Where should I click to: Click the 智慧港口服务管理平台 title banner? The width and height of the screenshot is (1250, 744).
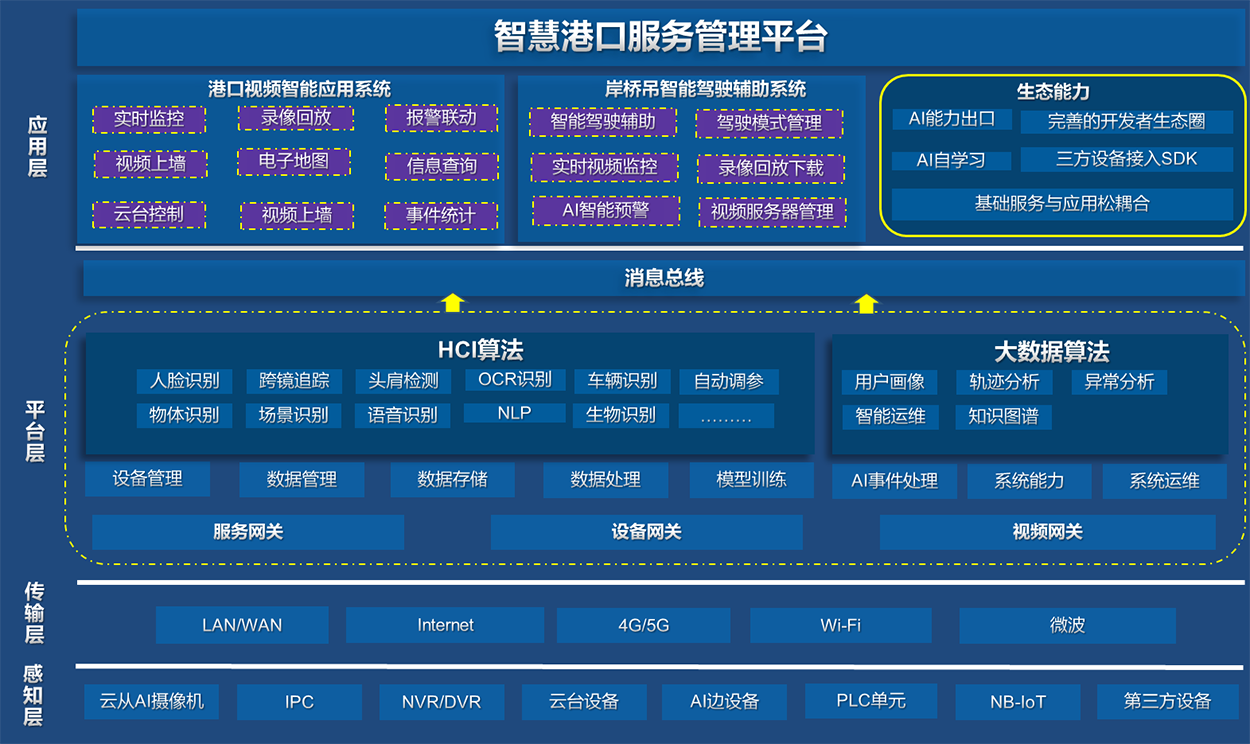pos(661,36)
